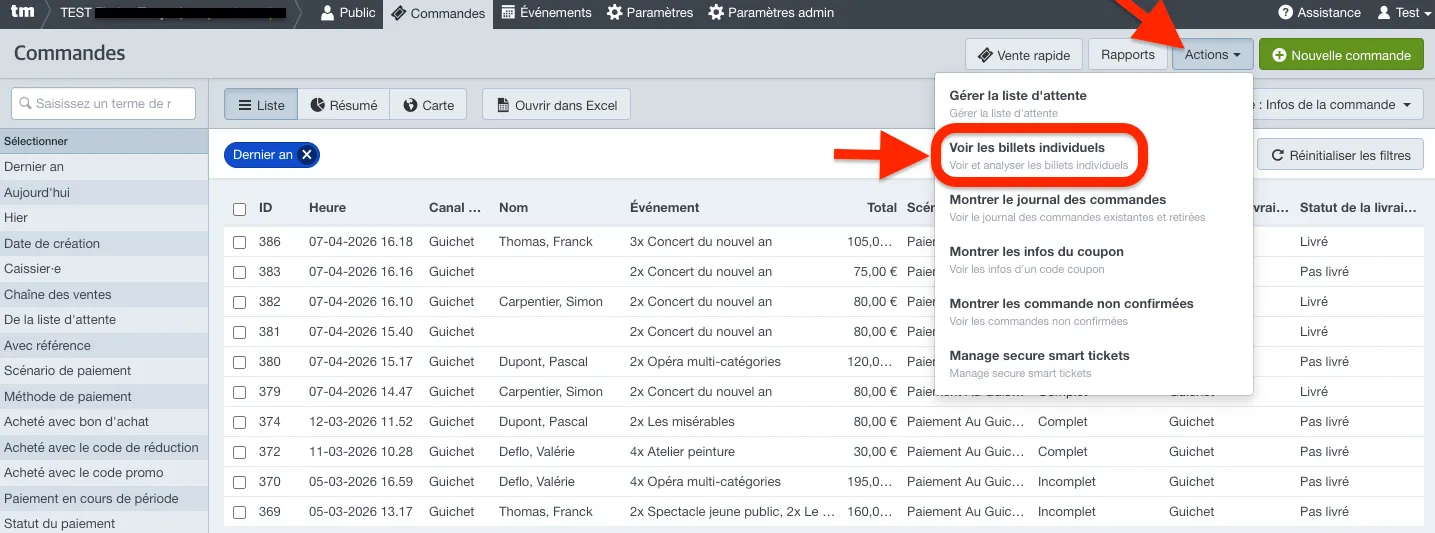This screenshot has width=1435, height=533.
Task: Select Acheté avec bon d'achat filter
Action: click(104, 422)
